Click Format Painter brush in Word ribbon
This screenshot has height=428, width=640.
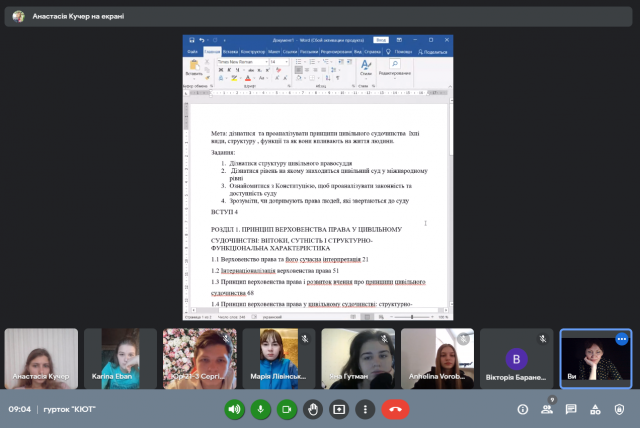207,78
